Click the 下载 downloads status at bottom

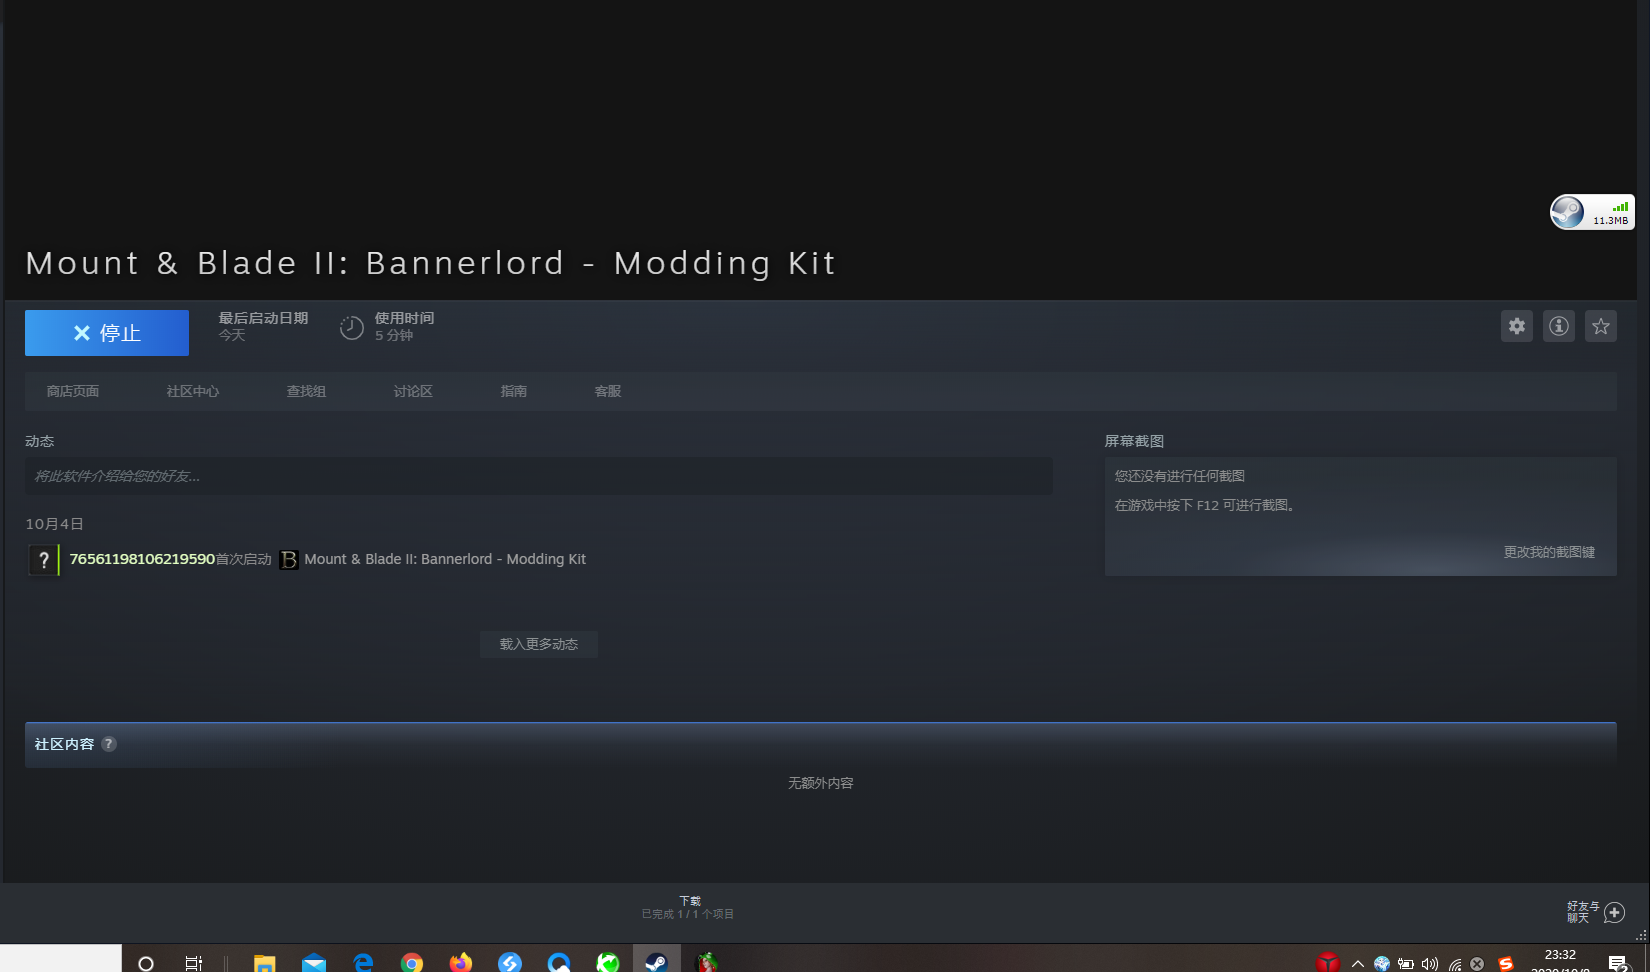click(690, 901)
